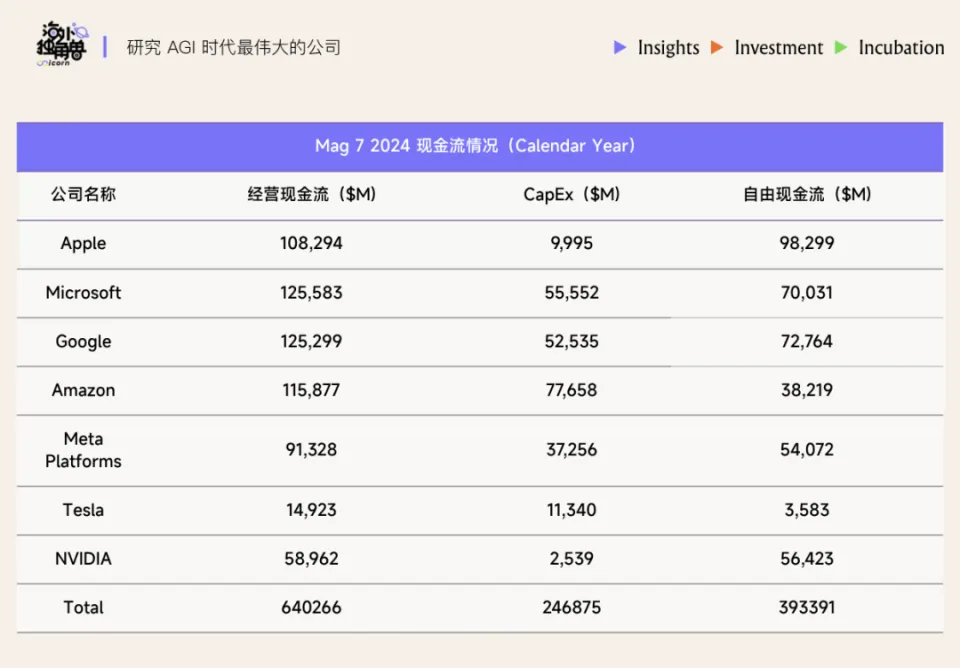960x668 pixels.
Task: Click the CapEx ($M) column header
Action: click(572, 194)
